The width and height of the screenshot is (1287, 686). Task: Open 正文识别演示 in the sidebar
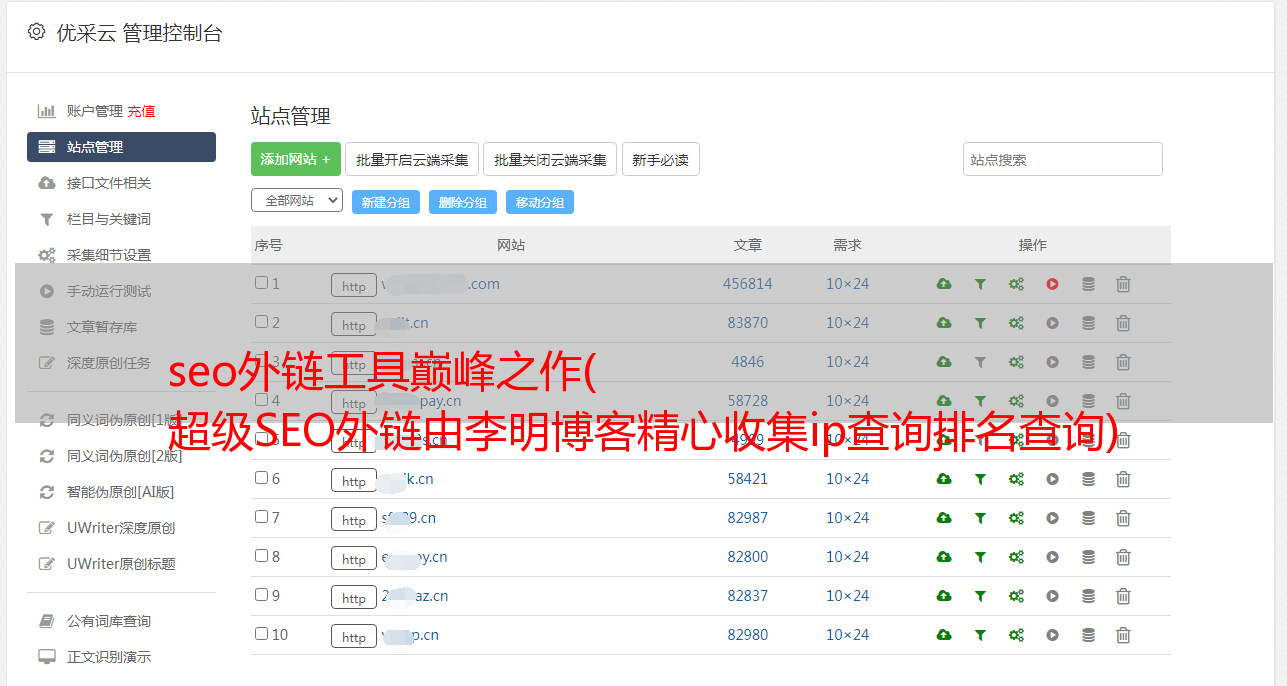click(x=109, y=657)
